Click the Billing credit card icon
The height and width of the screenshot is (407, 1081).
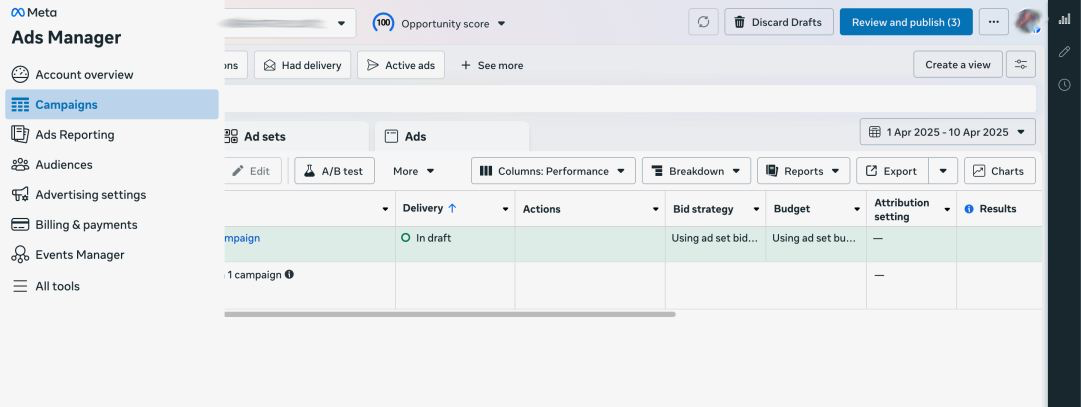pyautogui.click(x=20, y=225)
